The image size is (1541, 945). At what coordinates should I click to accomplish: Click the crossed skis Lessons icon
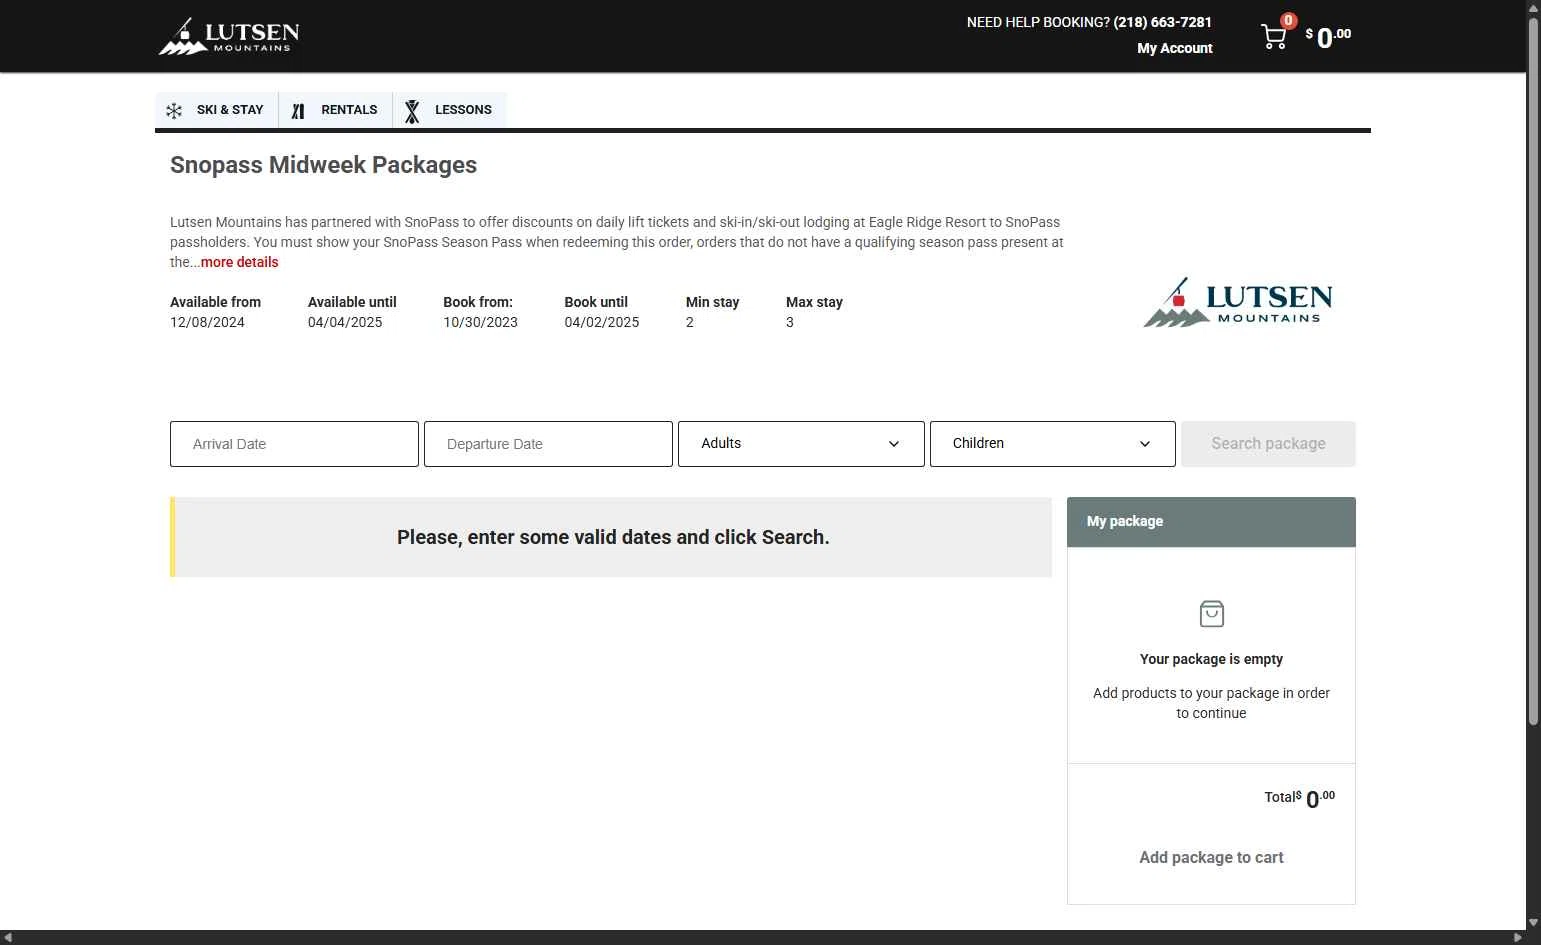coord(412,111)
